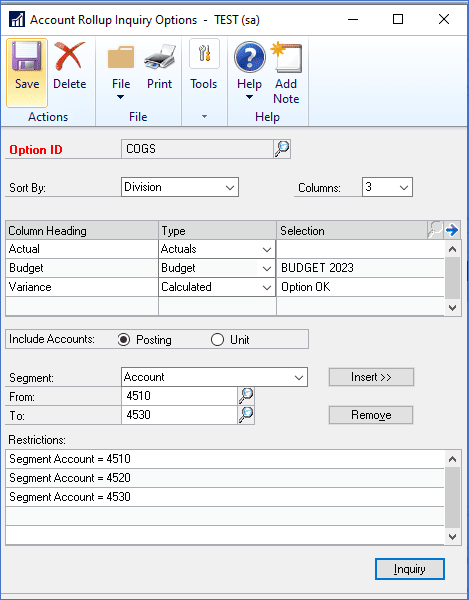Select the Posting radio button
Image resolution: width=469 pixels, height=600 pixels.
click(x=124, y=339)
